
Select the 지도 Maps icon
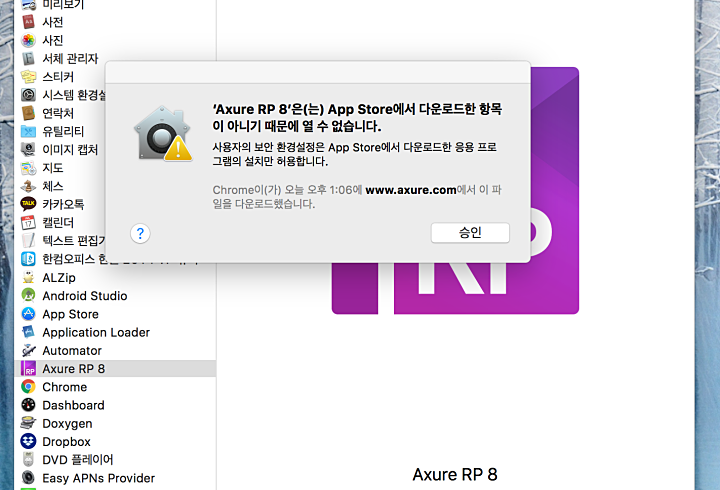[x=28, y=168]
